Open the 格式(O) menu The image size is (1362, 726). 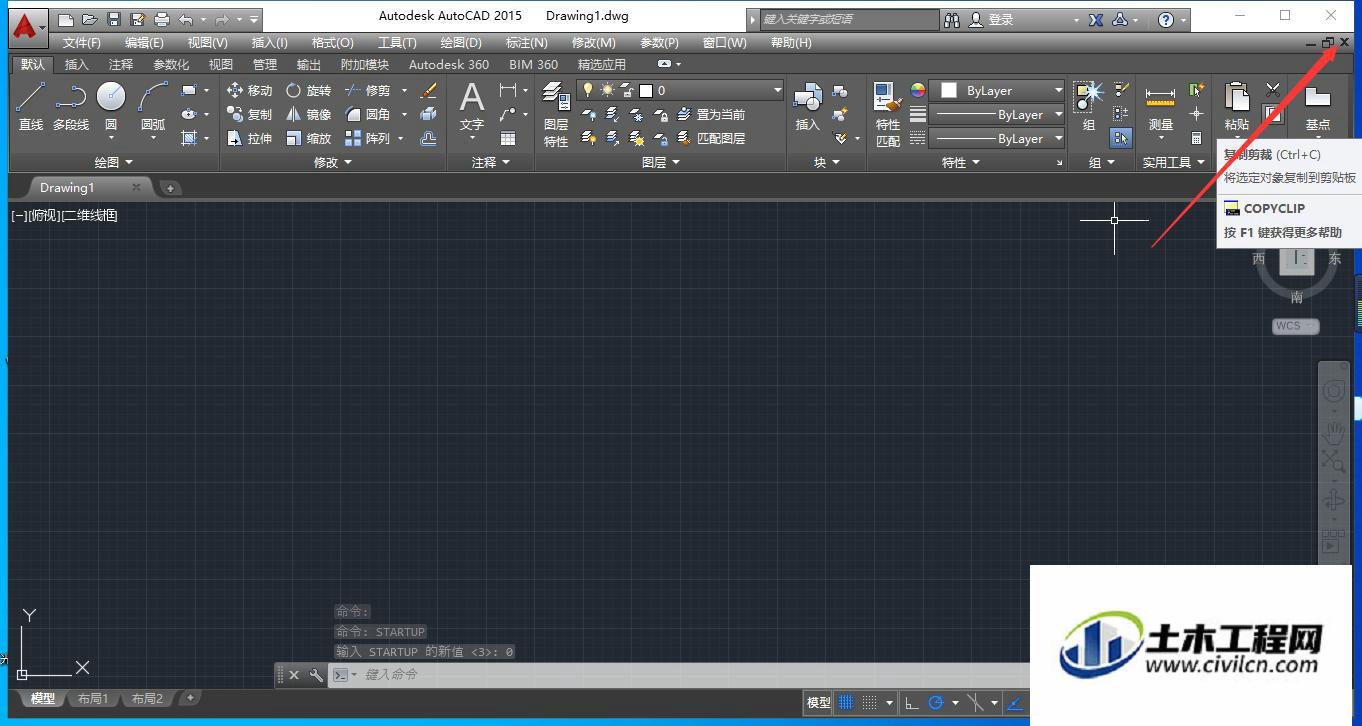[333, 43]
